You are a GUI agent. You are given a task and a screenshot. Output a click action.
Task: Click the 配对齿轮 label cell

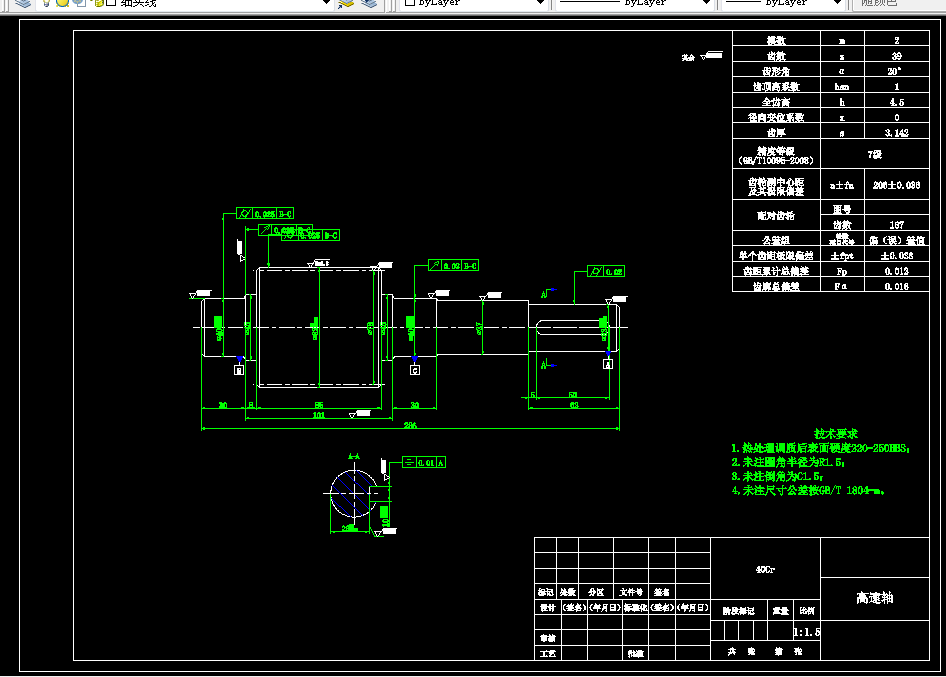[776, 215]
